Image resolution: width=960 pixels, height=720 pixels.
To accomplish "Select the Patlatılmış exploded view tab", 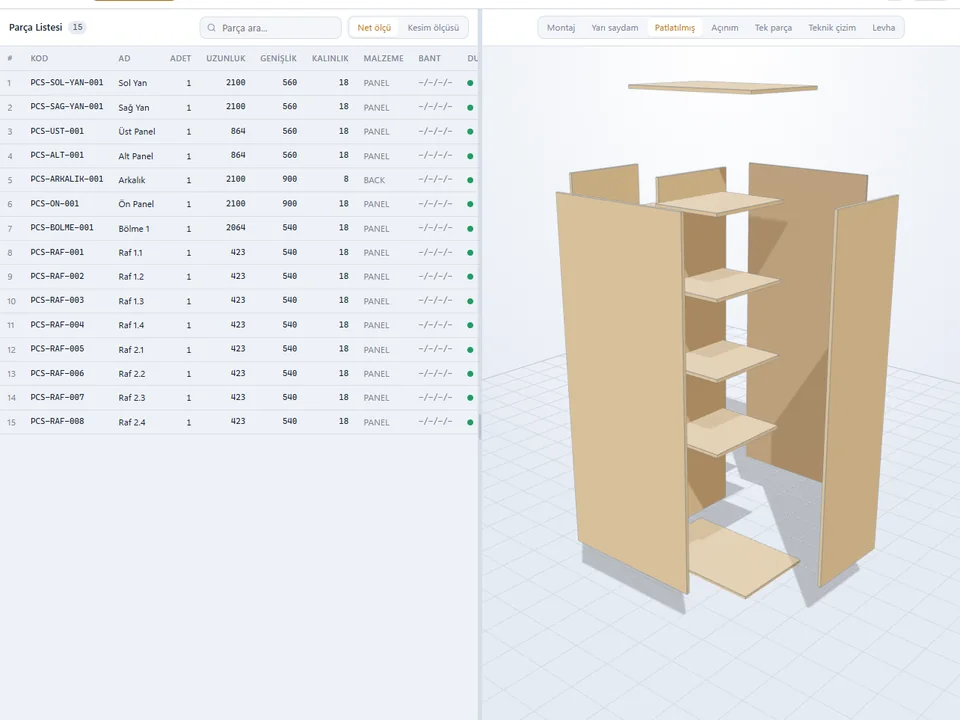I will click(x=675, y=28).
